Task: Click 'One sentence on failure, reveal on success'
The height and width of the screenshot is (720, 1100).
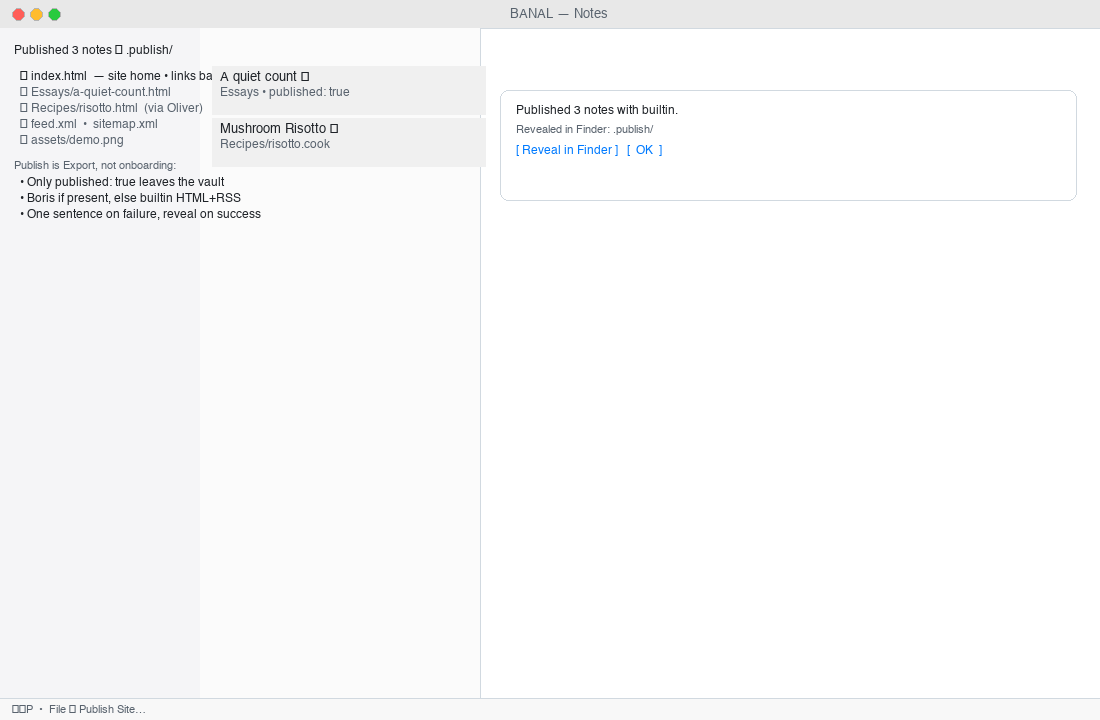Action: (x=140, y=214)
